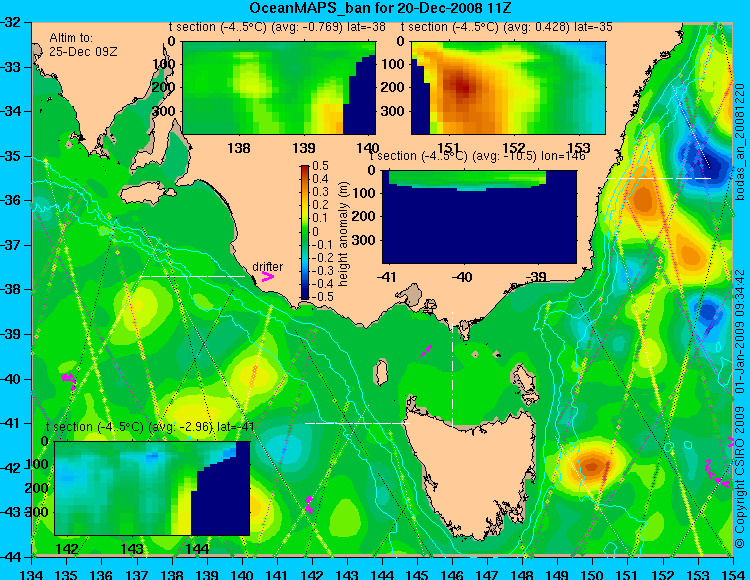Open the temperature section inset for lat=-38
The image size is (750, 580).
pos(279,88)
